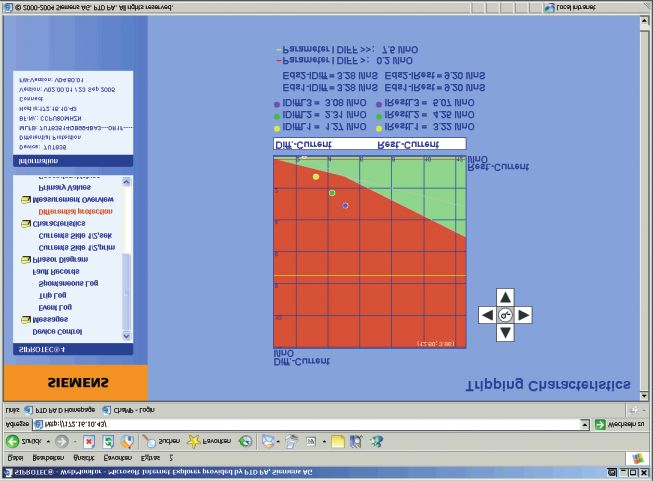Click the Suchen magnifier toolbar button
Screen dimensions: 653x481
(x=161, y=441)
